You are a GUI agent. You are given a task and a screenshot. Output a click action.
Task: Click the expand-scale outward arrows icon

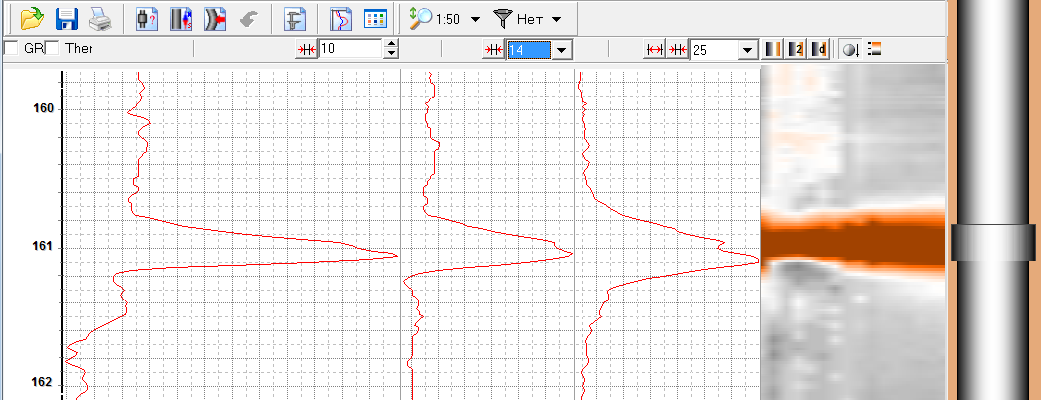655,49
